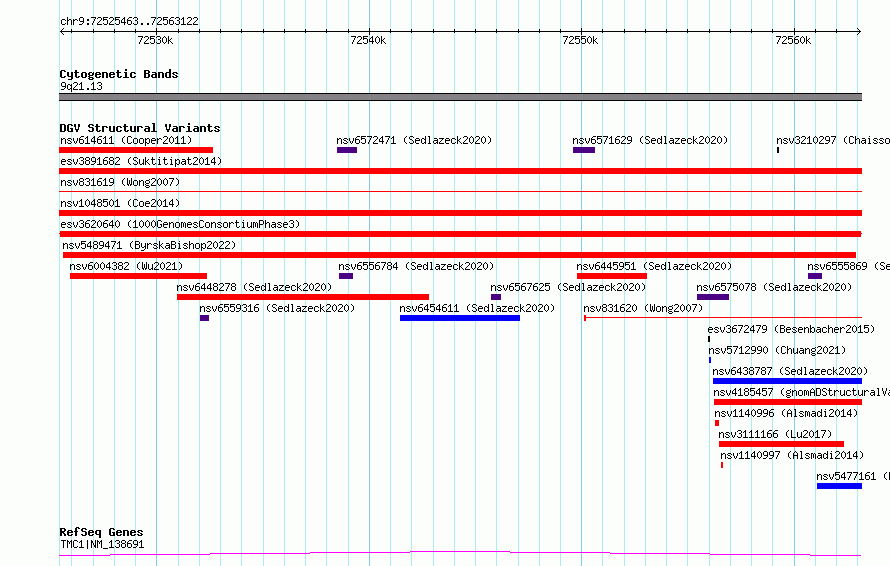Viewport: 890px width, 566px height.
Task: Click esv3620640 (1000GenomesConsortiumPhase3) label
Action: pyautogui.click(x=180, y=224)
